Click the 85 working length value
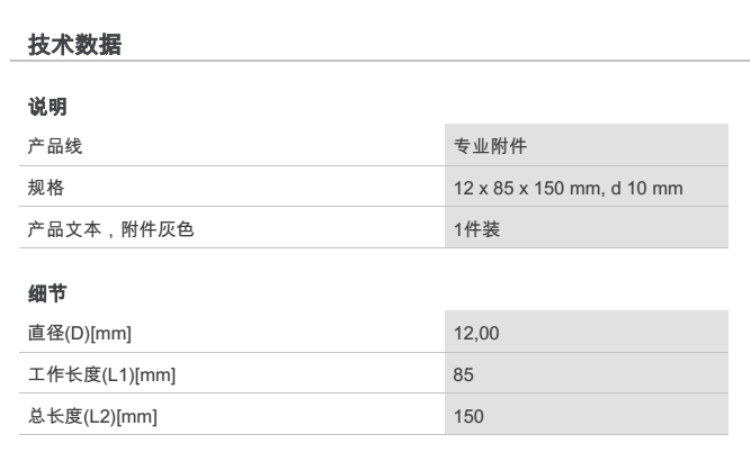The image size is (750, 452). 464,375
